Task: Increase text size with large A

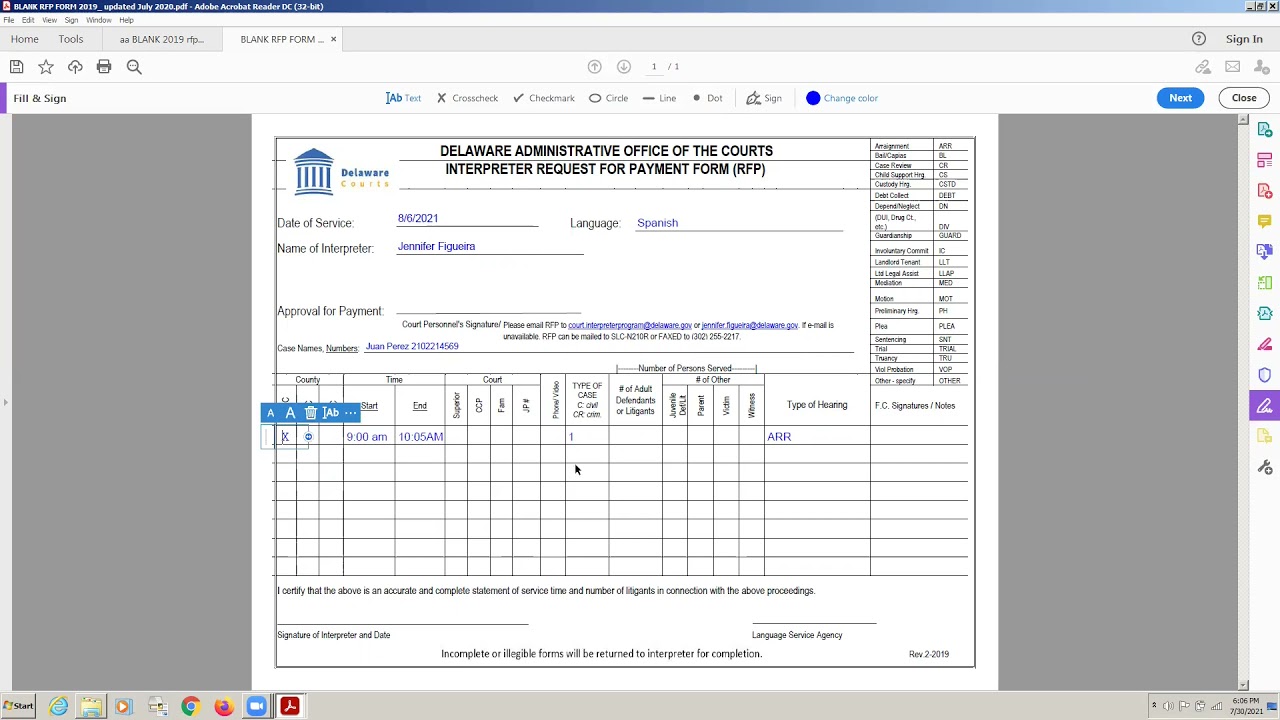Action: point(290,413)
